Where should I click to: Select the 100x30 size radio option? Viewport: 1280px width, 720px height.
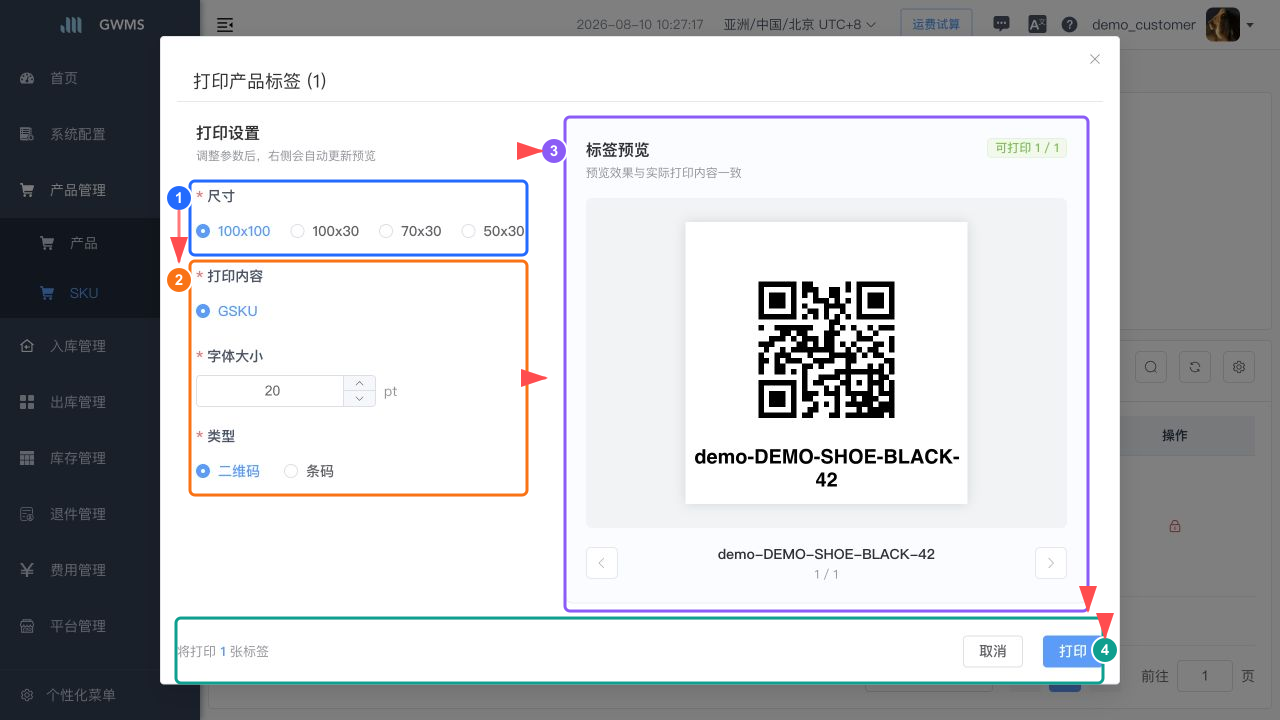pyautogui.click(x=325, y=231)
